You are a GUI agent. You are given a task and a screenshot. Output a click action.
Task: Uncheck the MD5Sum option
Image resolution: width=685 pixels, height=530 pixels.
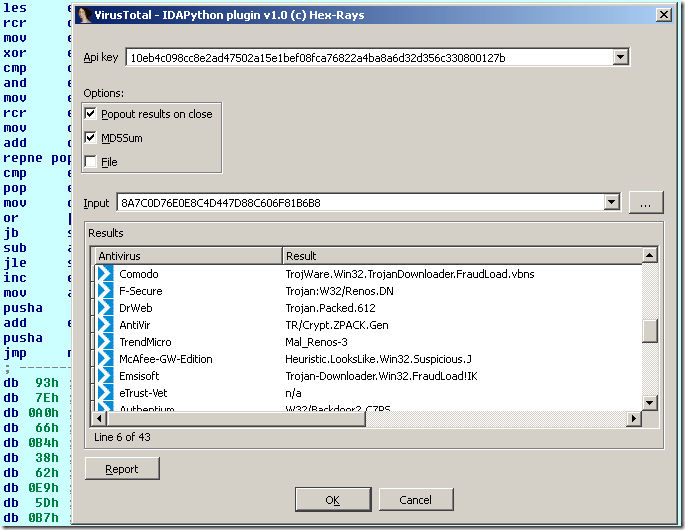pos(90,138)
